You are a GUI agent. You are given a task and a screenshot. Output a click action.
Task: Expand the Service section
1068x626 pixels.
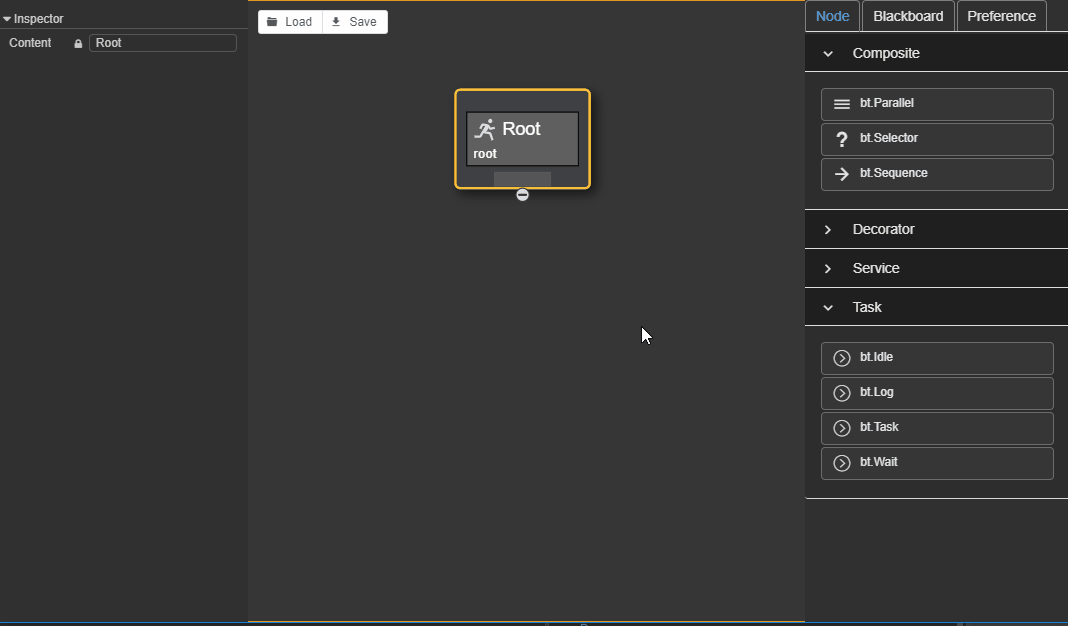pos(828,269)
